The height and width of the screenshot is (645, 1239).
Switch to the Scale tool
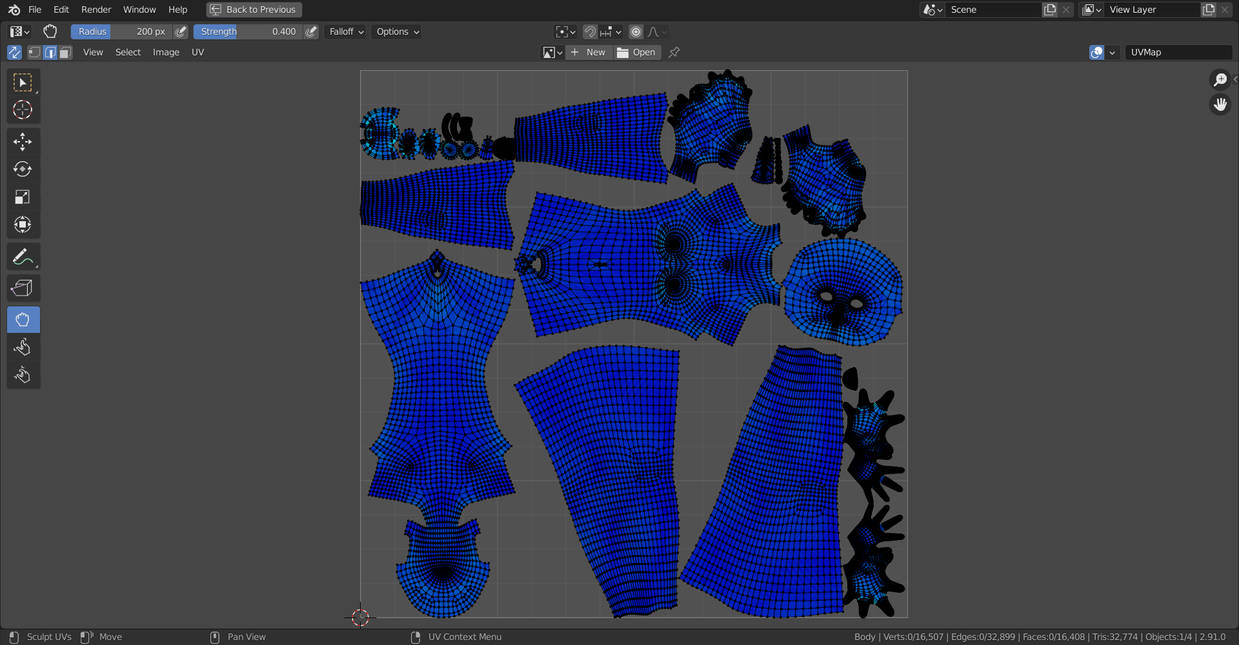(23, 197)
